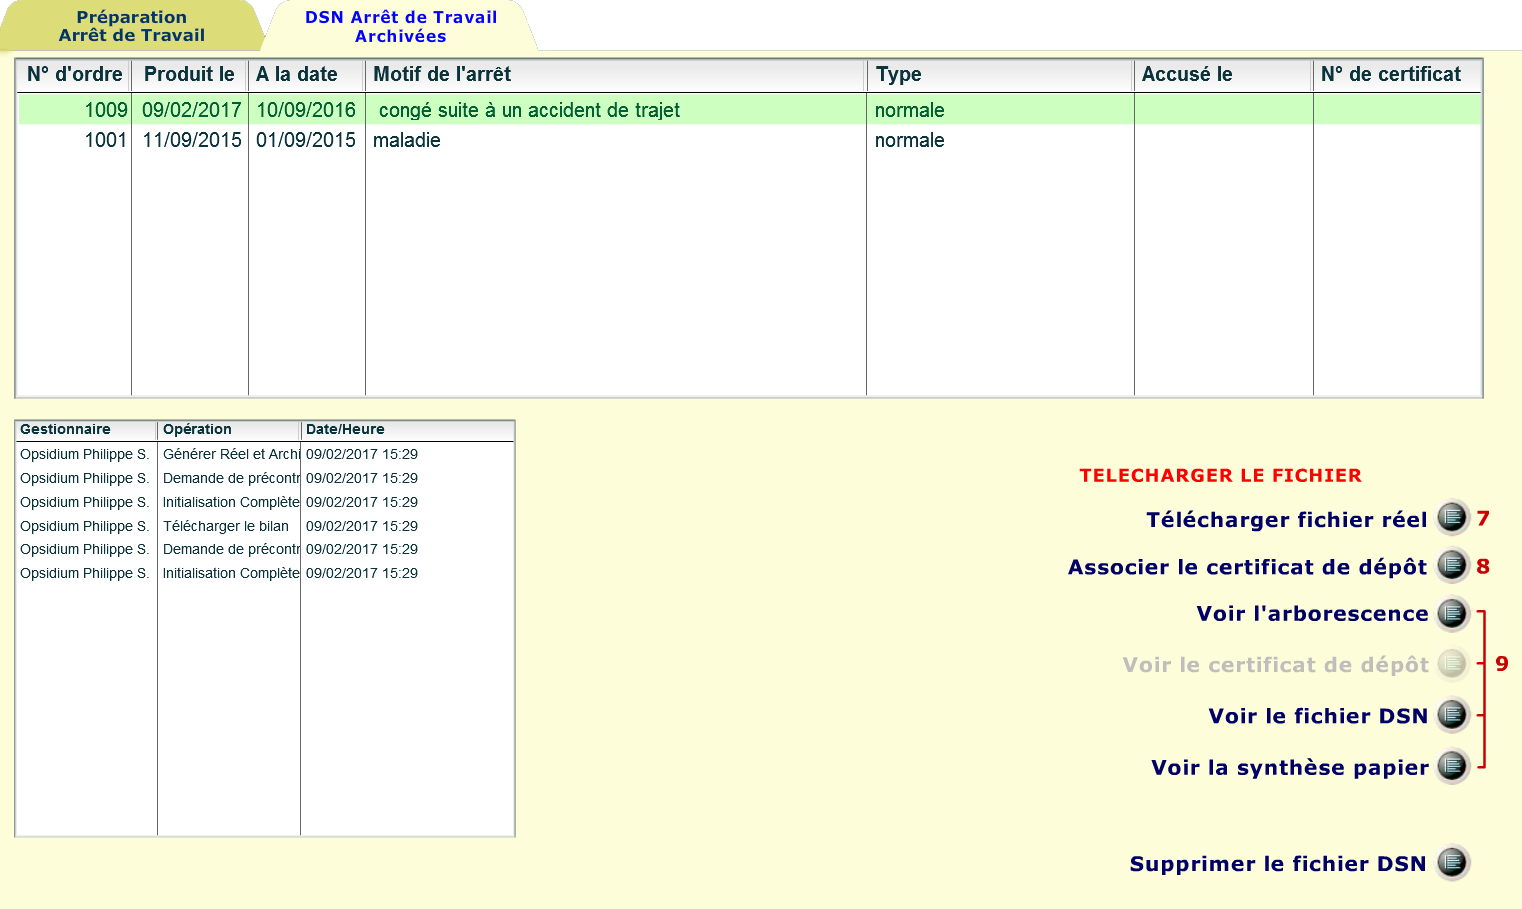
Task: Click the Gestionnaire column header
Action: click(86, 430)
